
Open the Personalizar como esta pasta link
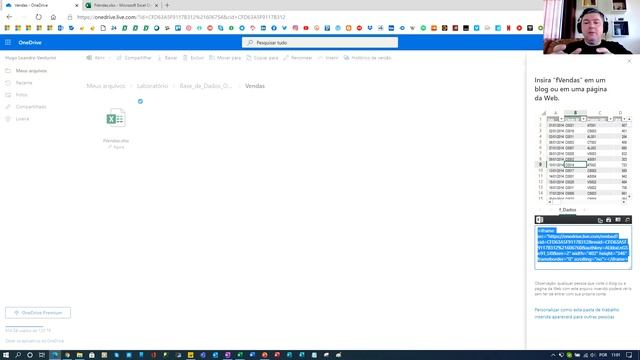(x=577, y=313)
